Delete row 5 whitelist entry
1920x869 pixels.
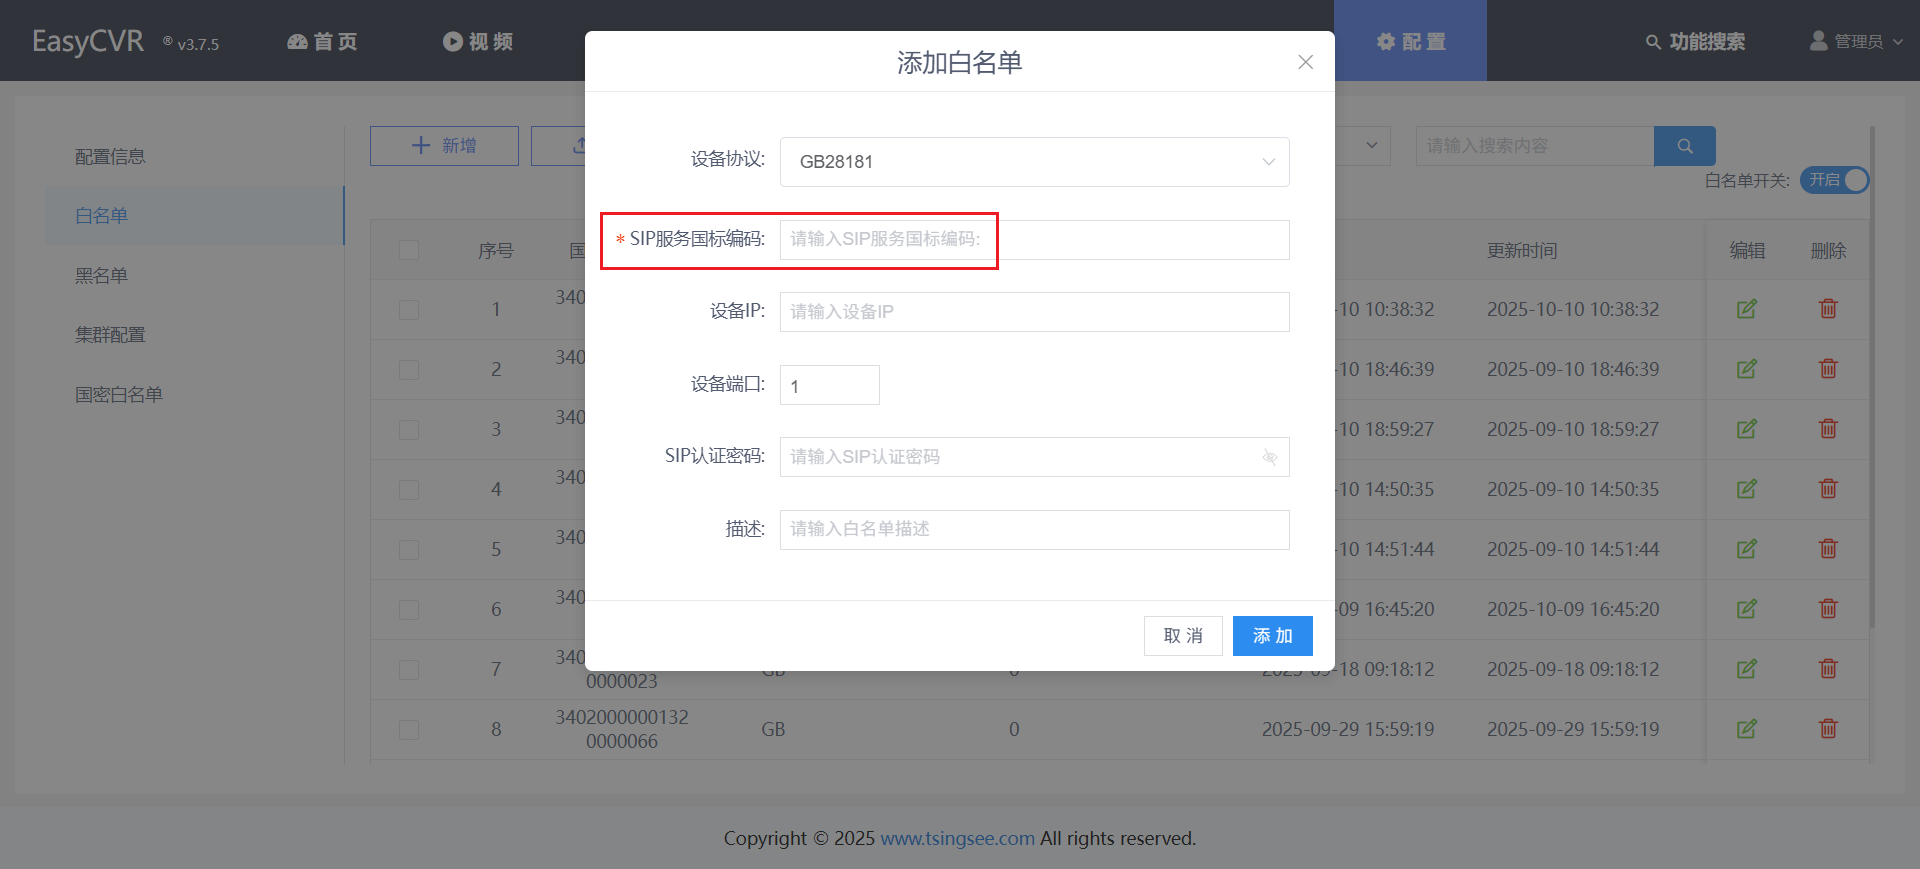(1828, 549)
